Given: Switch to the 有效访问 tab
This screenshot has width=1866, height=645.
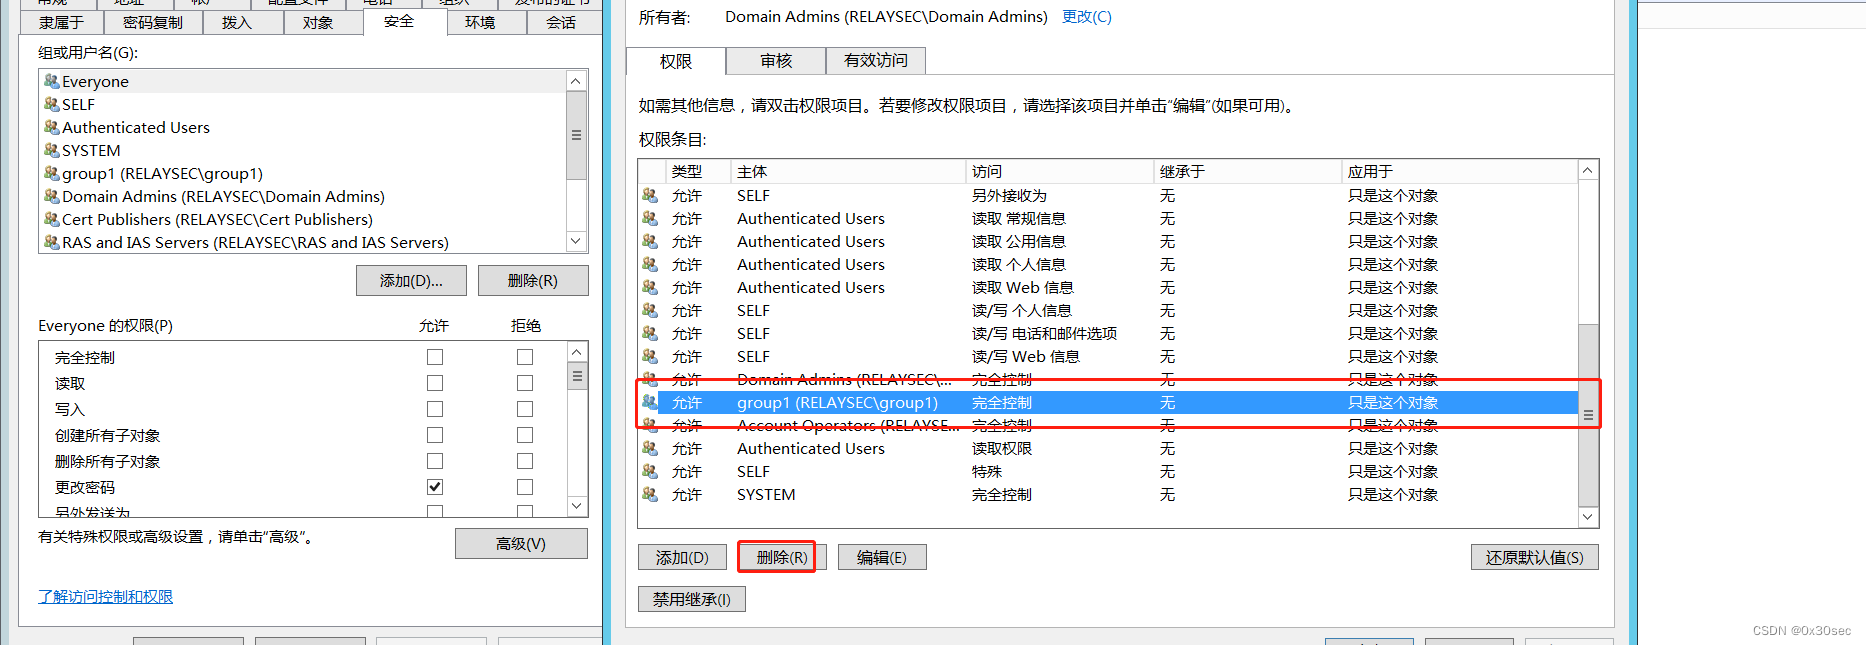Looking at the screenshot, I should (x=876, y=61).
